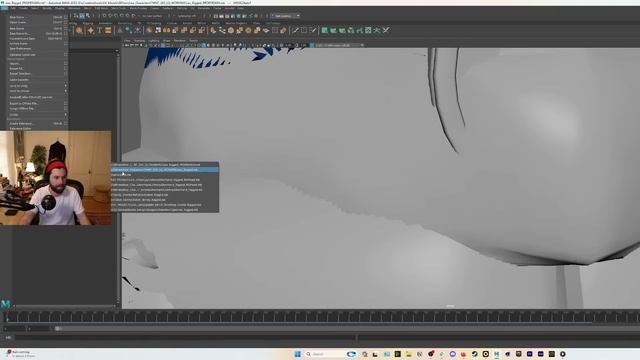Open the Windows Start button

[x=298, y=354]
